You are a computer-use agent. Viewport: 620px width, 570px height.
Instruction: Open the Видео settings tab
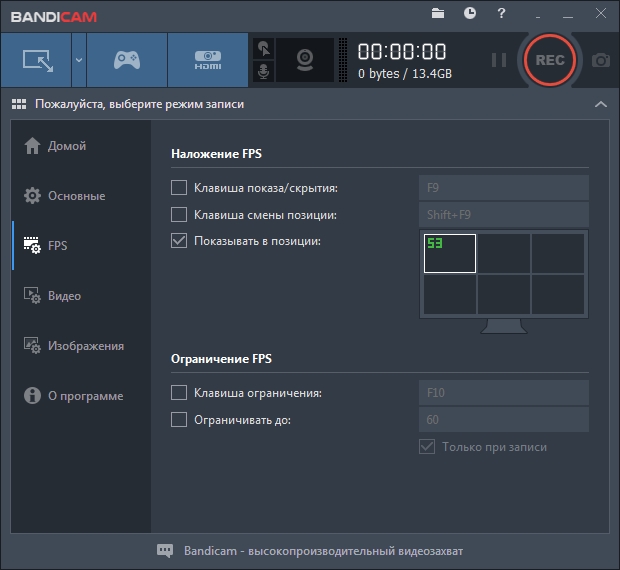(64, 296)
